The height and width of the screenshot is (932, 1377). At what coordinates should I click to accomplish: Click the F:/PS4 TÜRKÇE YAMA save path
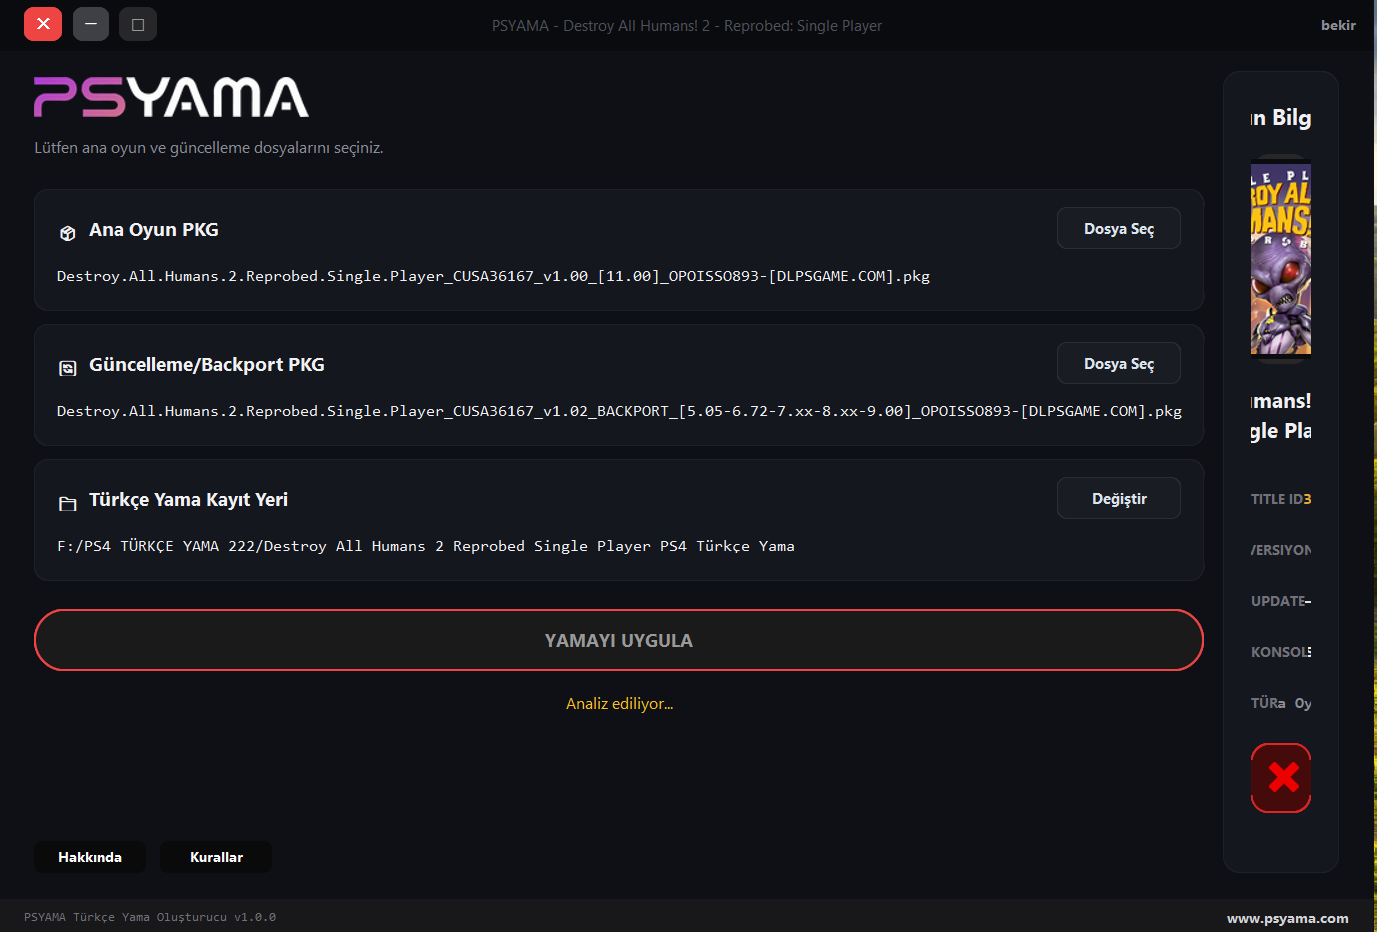(426, 546)
